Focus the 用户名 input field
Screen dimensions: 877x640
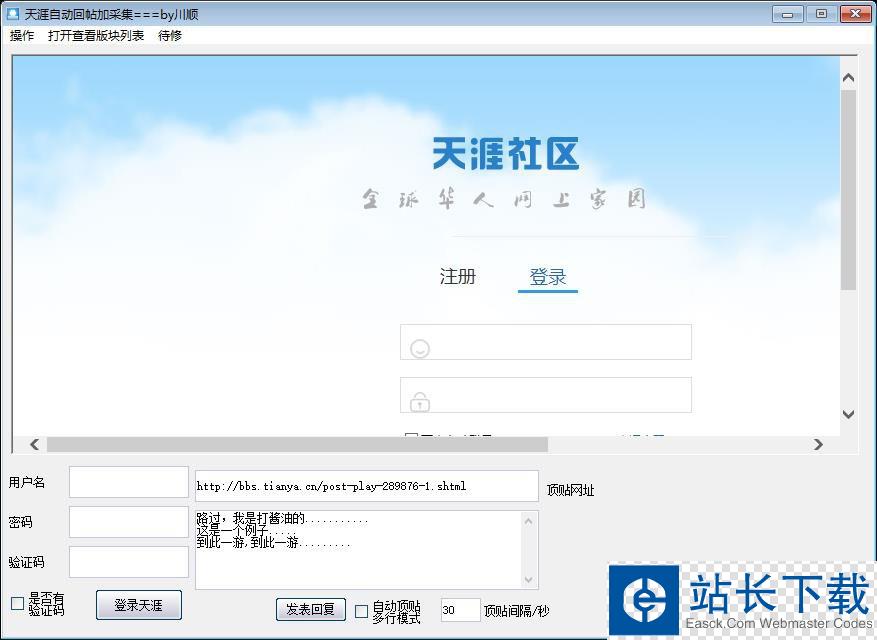(x=129, y=482)
